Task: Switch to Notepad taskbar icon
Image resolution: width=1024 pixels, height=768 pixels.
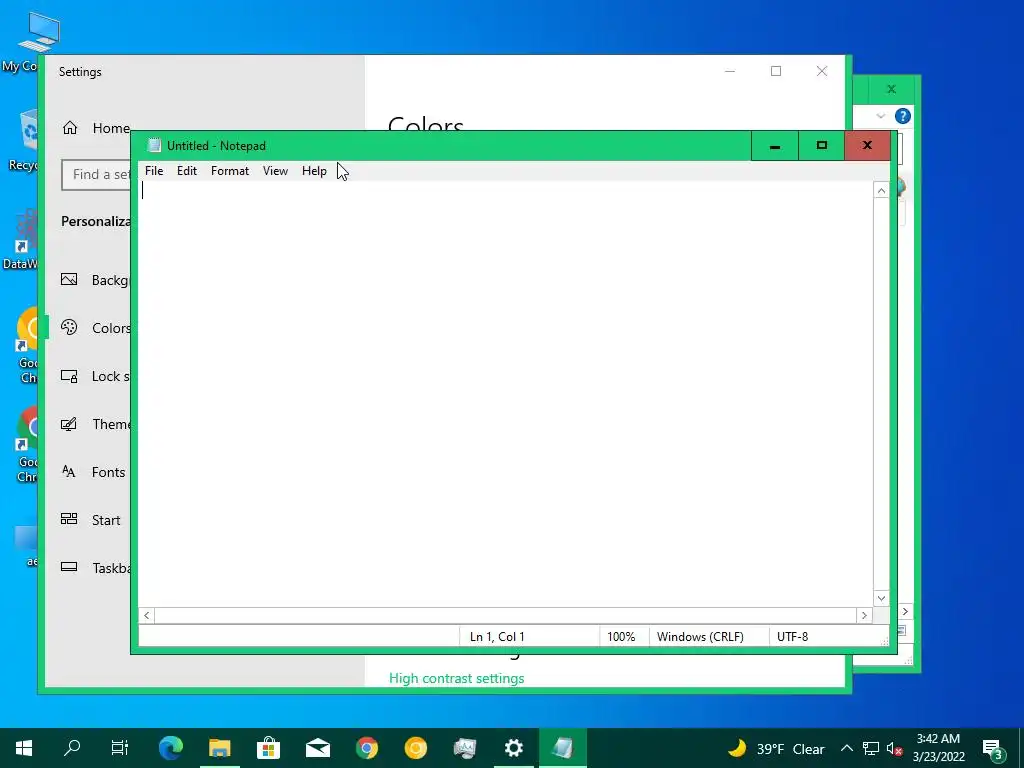Action: (563, 748)
